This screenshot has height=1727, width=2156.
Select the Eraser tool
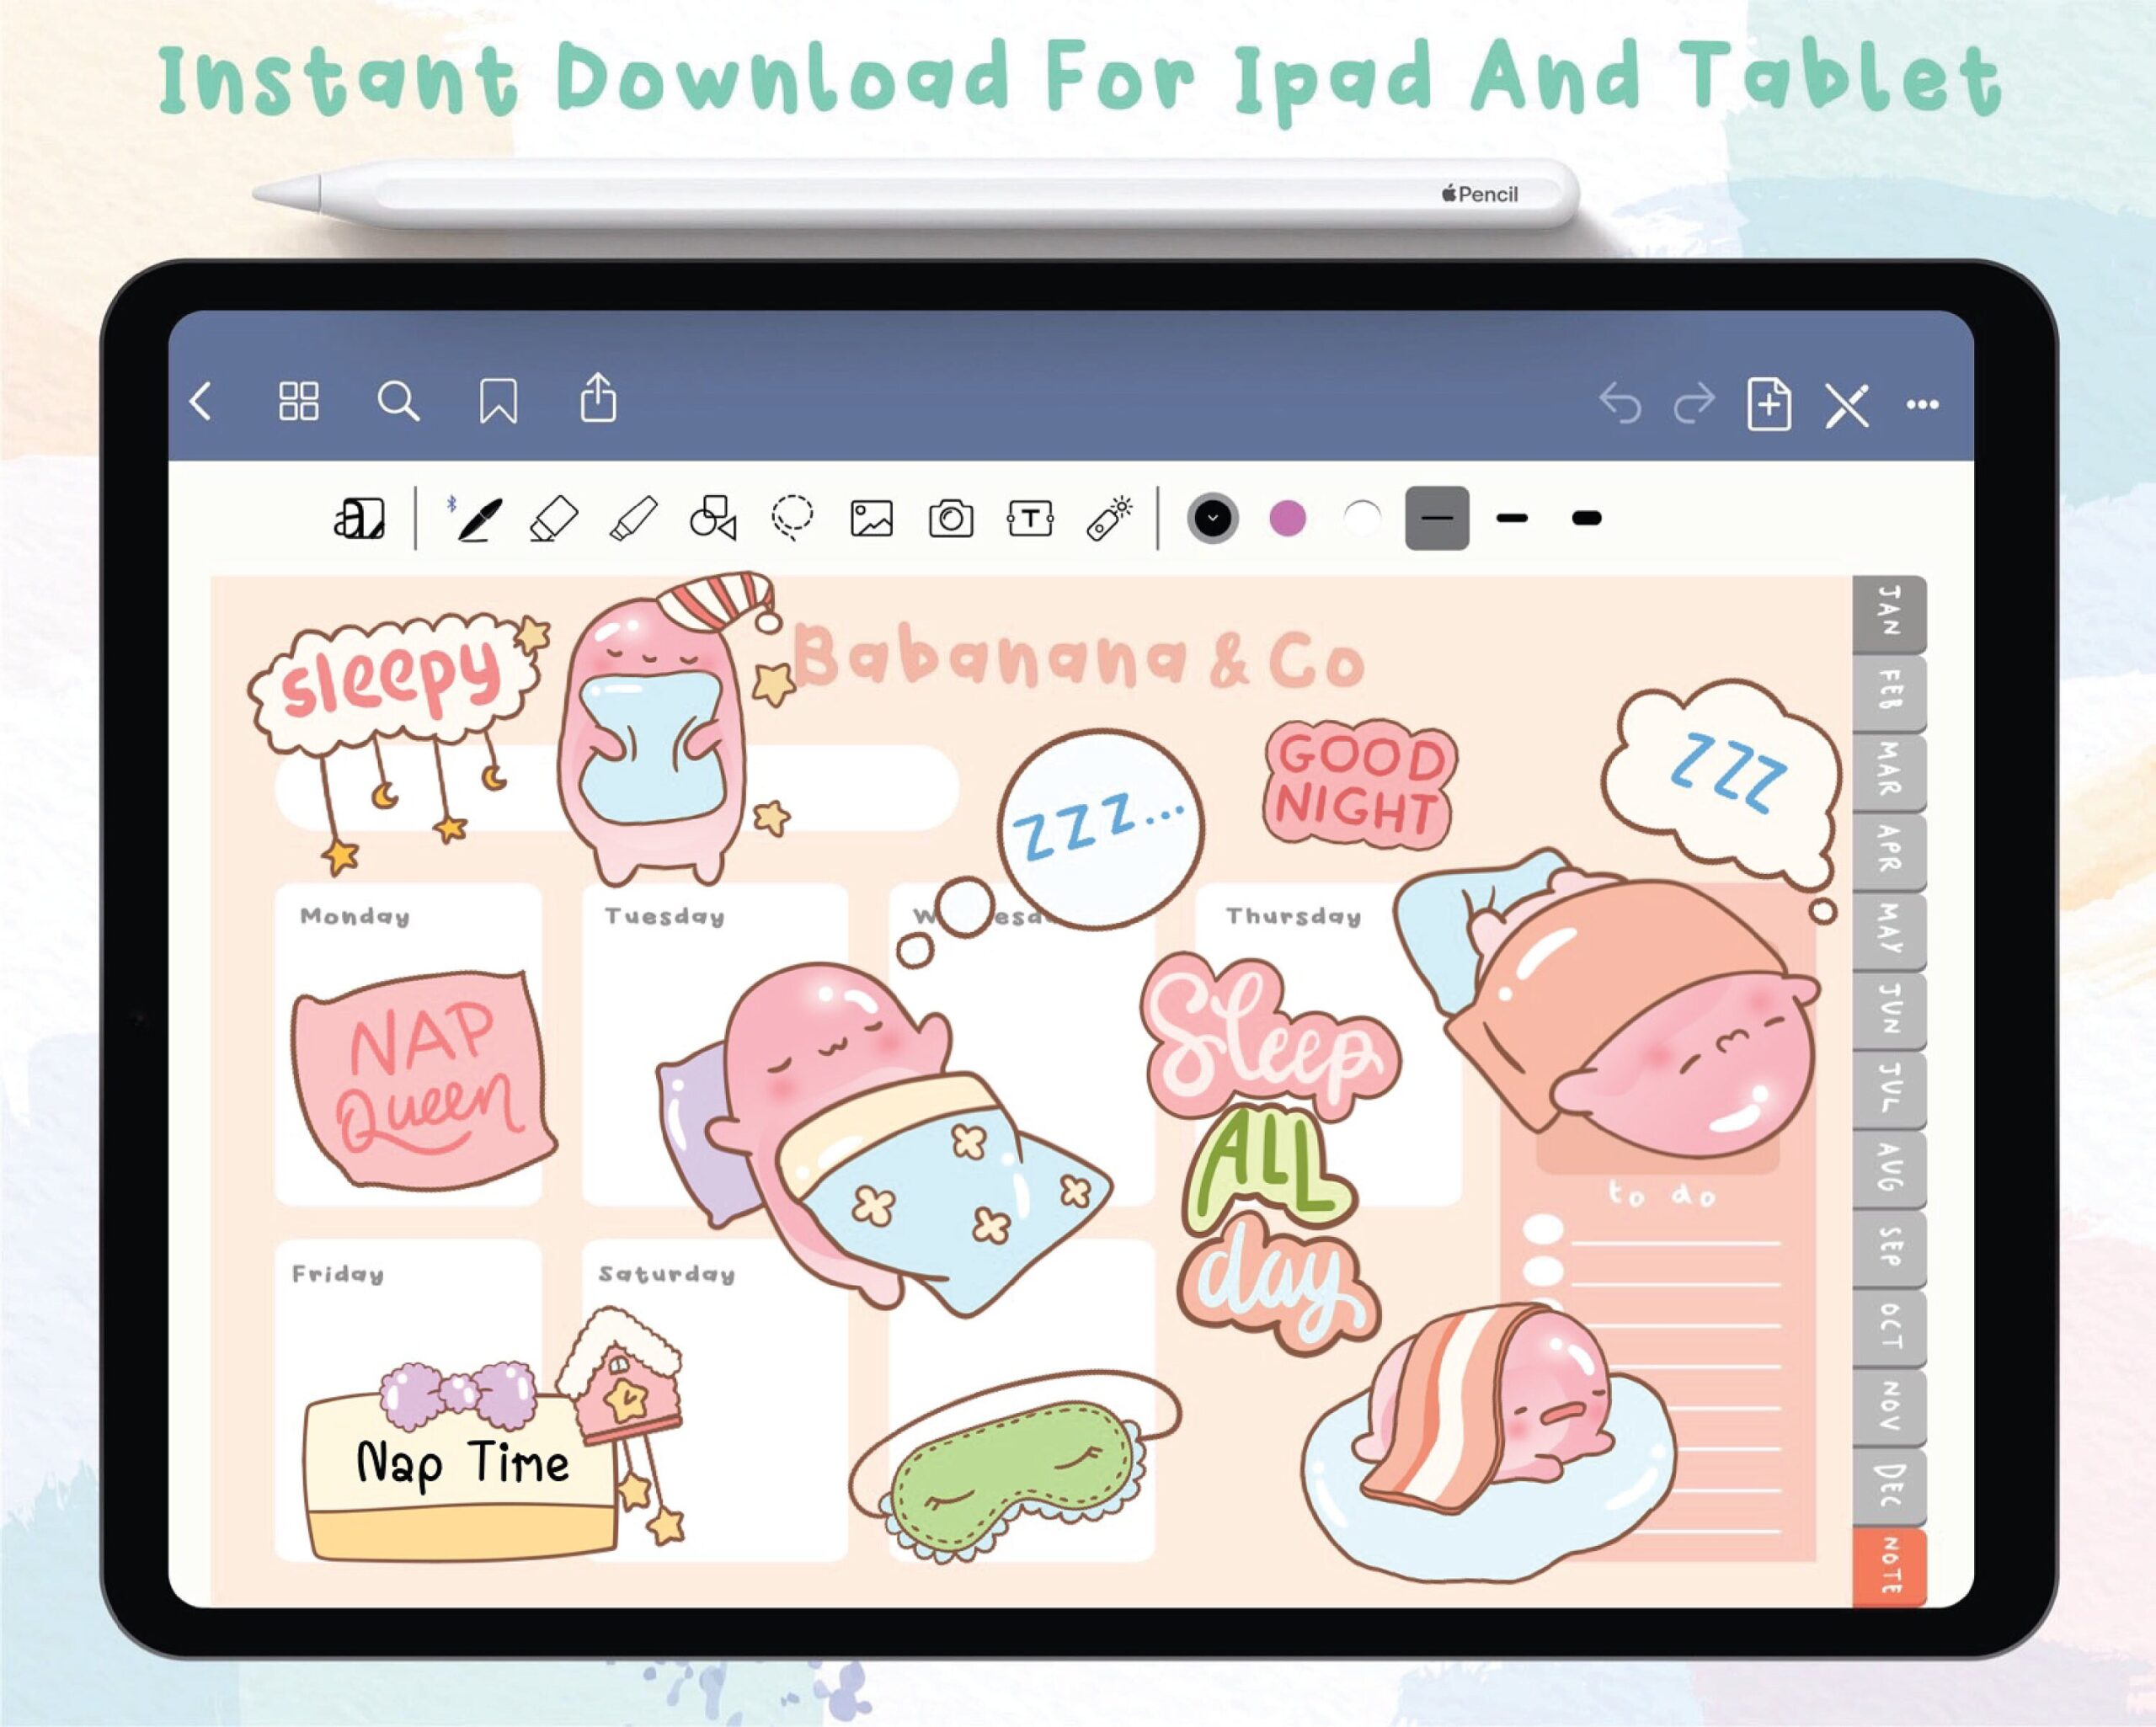554,518
